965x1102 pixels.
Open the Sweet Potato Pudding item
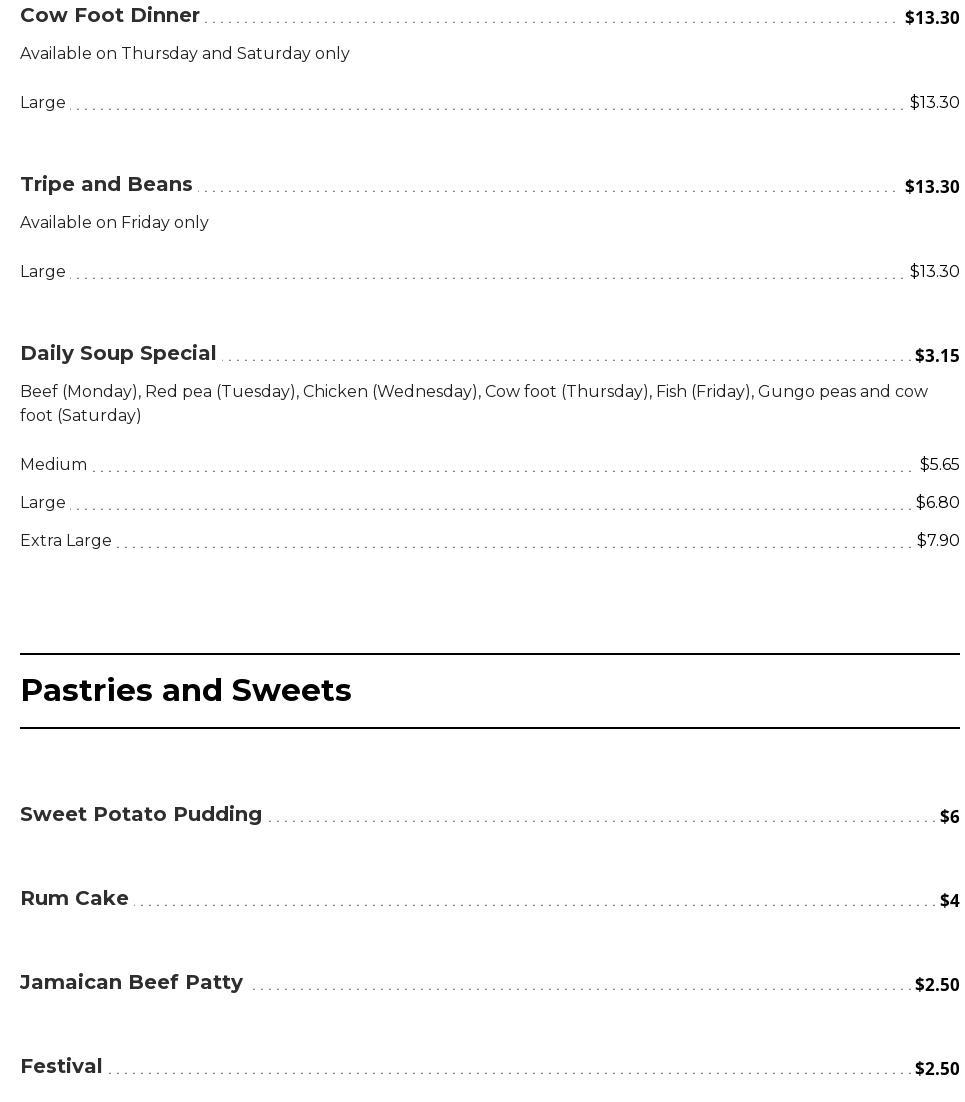(x=141, y=815)
